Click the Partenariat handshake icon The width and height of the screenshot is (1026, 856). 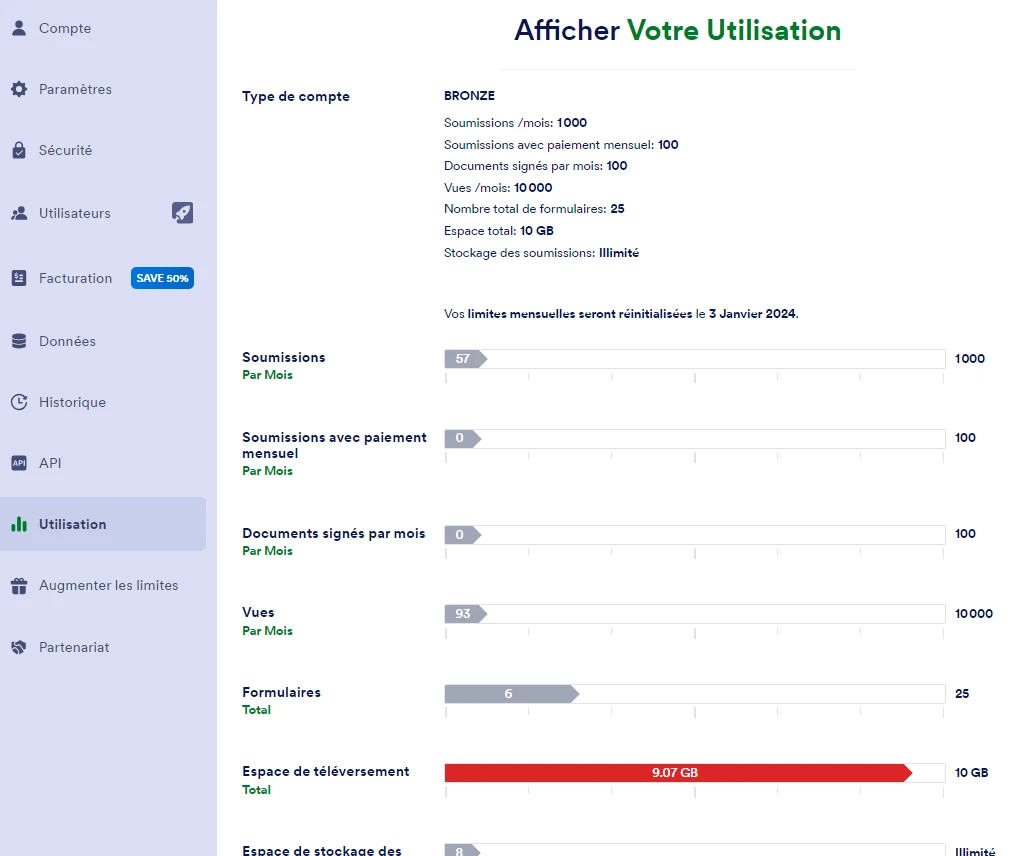[x=20, y=647]
